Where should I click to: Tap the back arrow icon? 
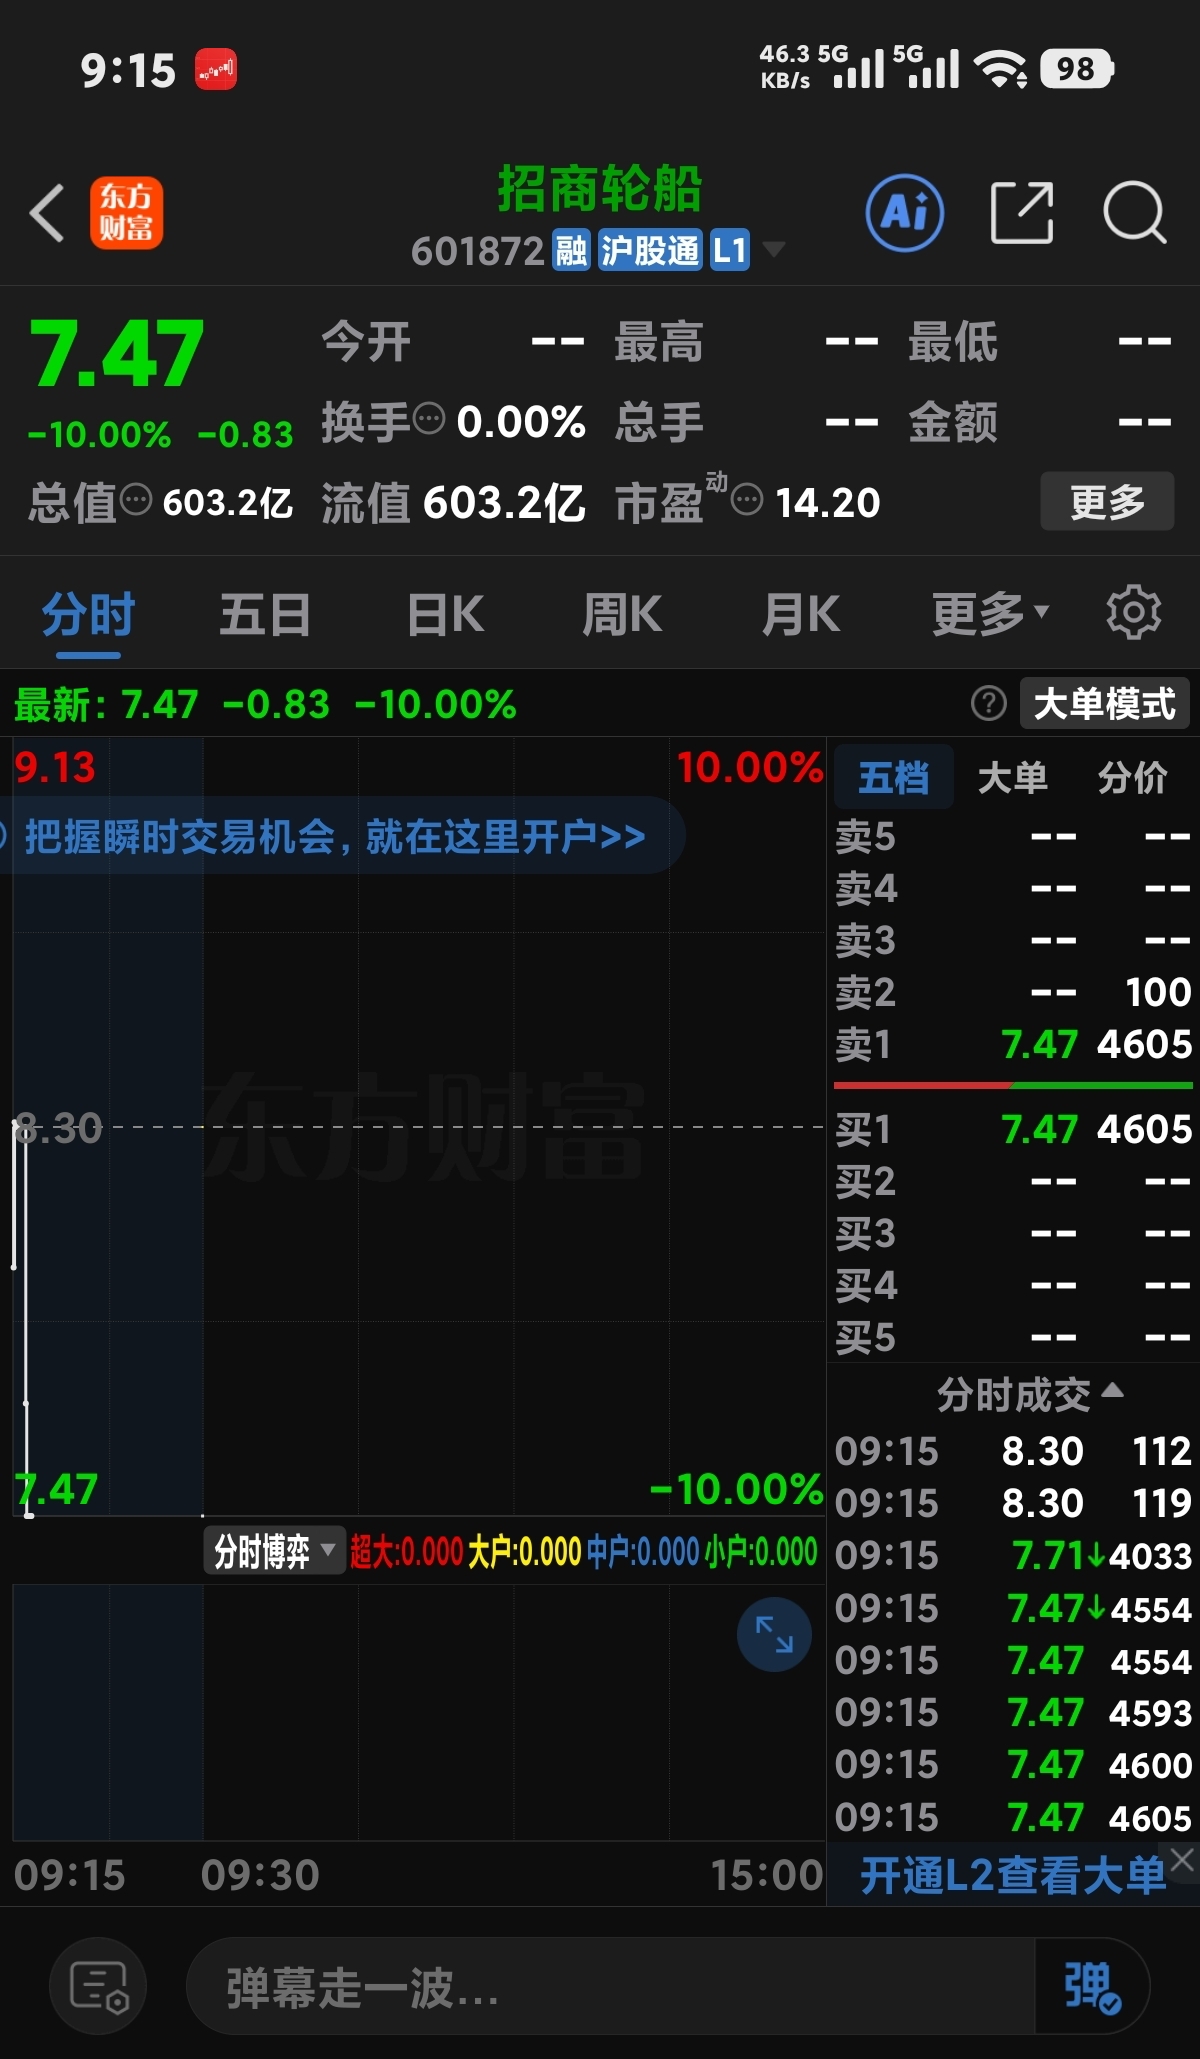47,212
